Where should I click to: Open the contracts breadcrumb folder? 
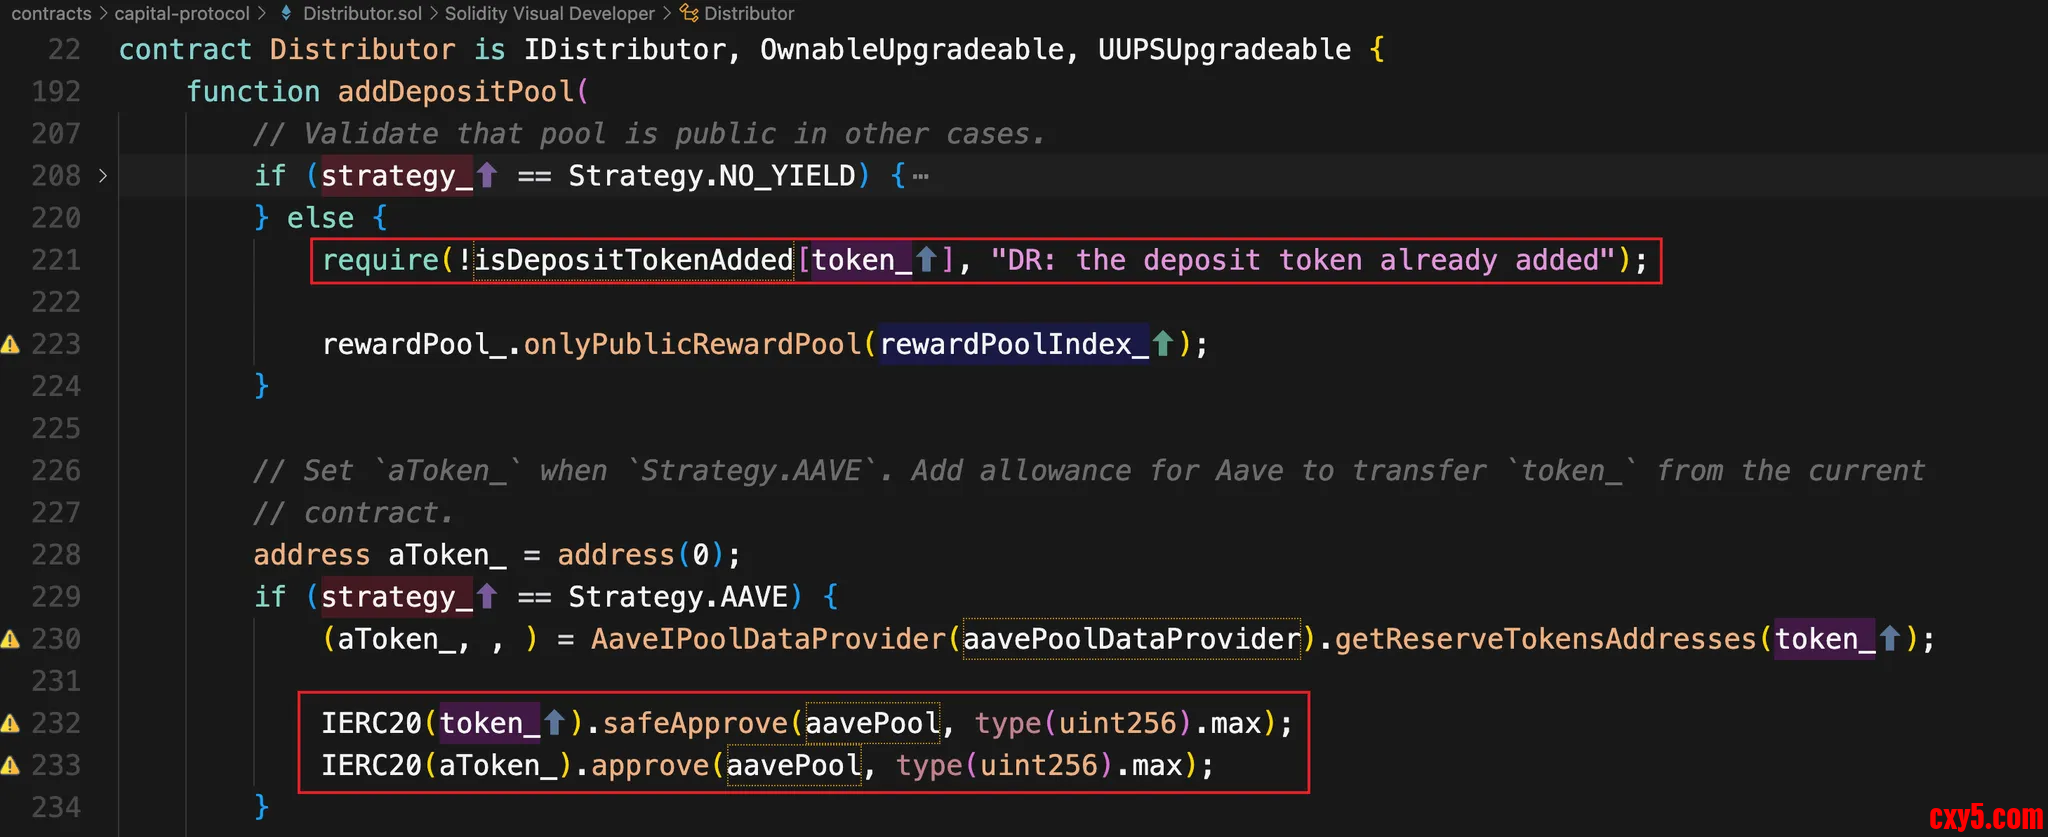[x=51, y=13]
